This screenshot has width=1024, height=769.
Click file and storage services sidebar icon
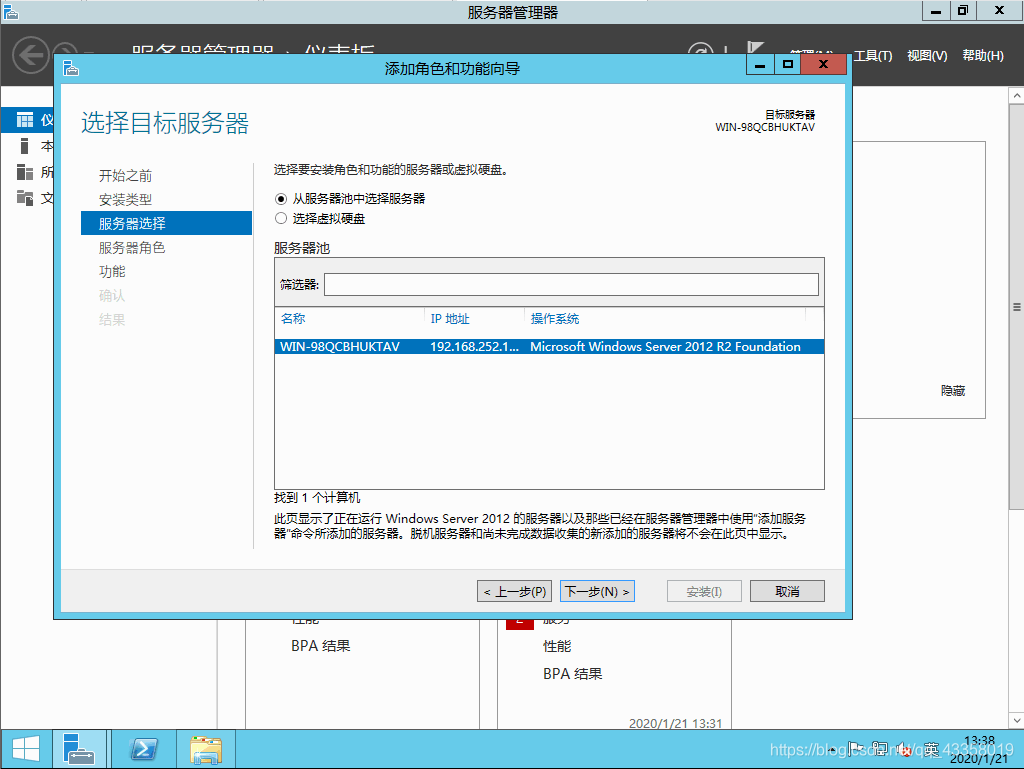[25, 198]
